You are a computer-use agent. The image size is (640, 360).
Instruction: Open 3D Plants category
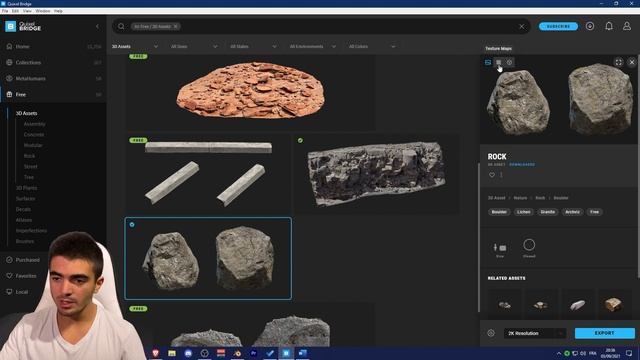coord(26,188)
